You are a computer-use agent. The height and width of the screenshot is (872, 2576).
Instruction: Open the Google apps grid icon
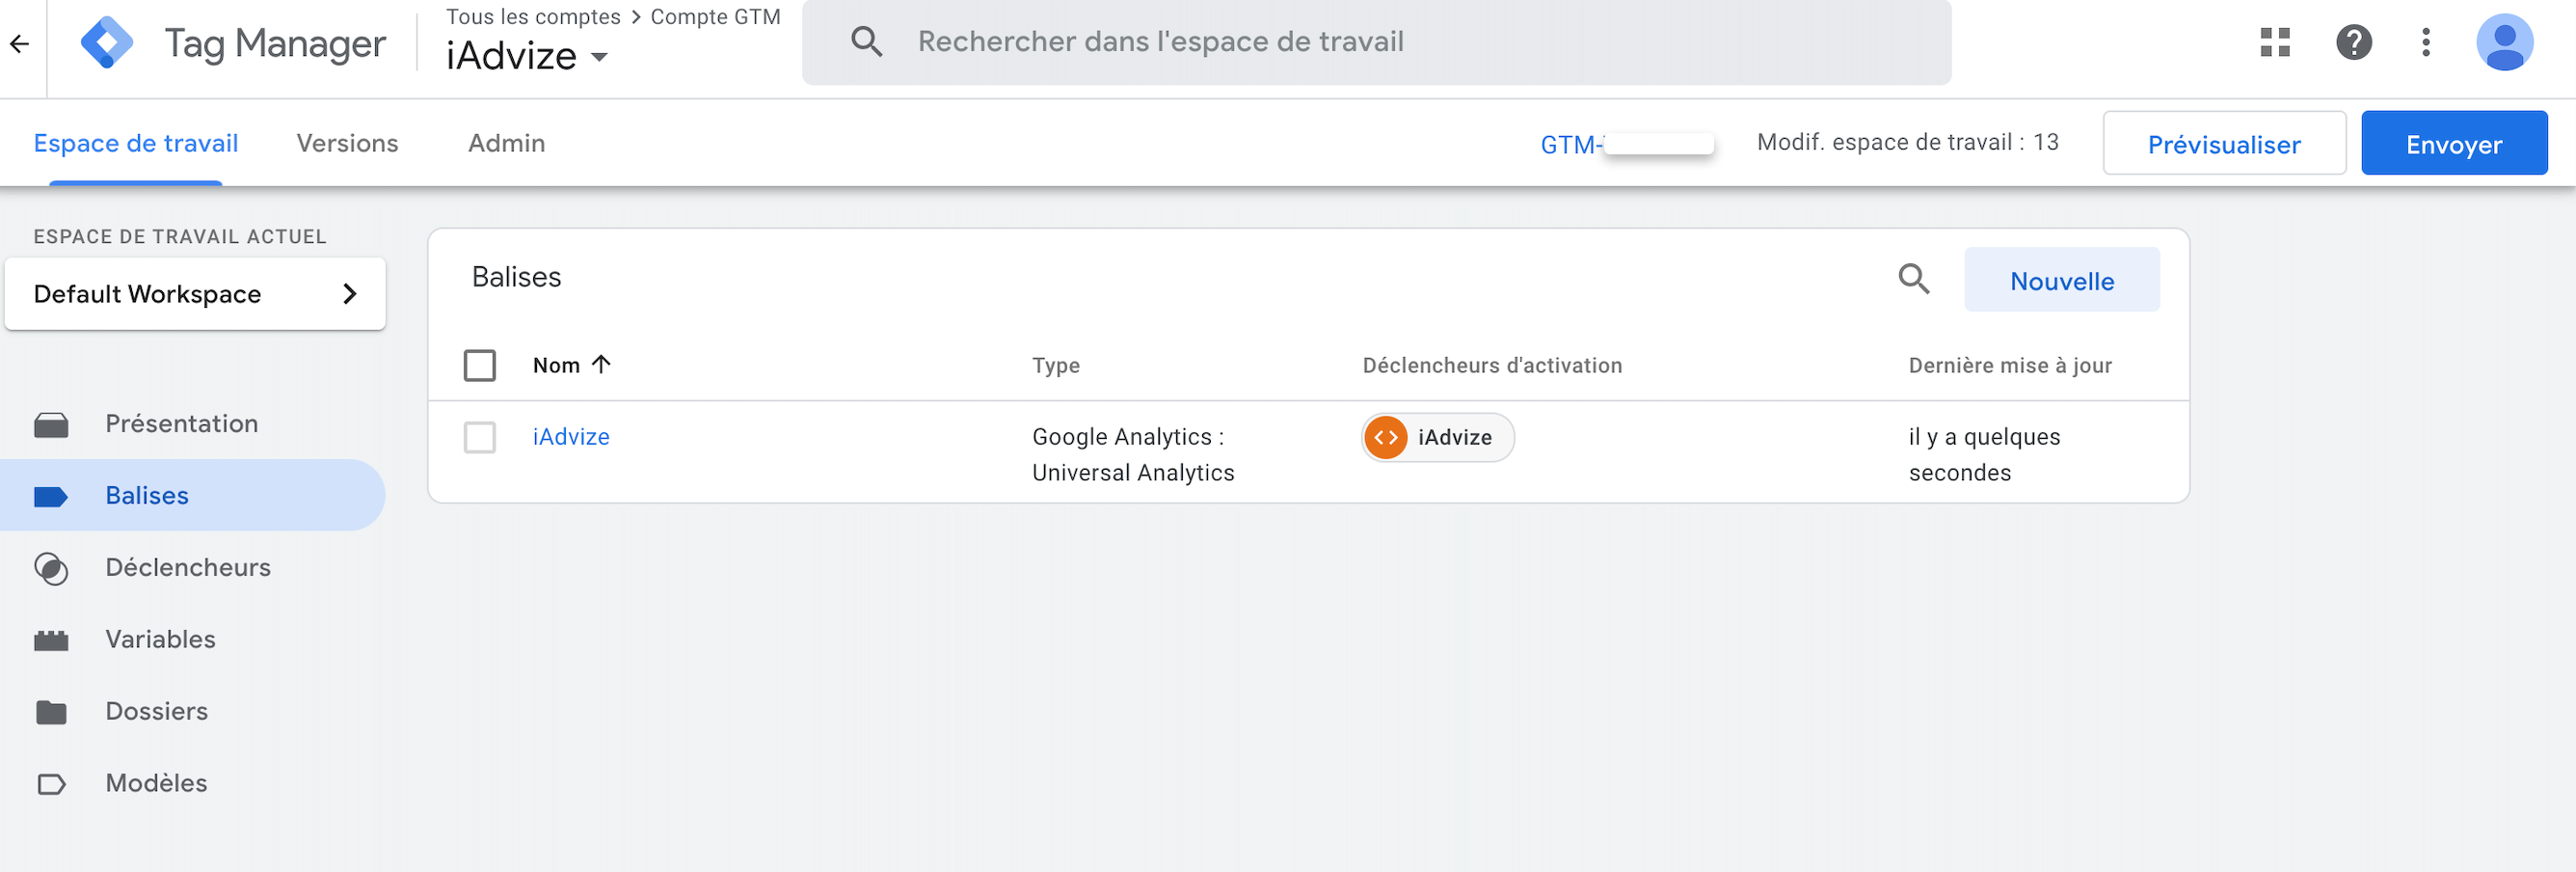pos(2275,42)
